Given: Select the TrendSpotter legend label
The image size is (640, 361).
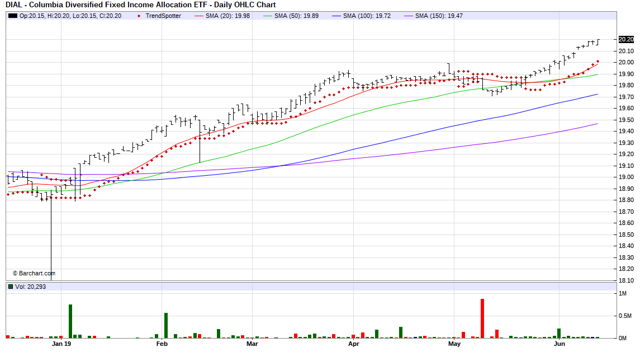Looking at the screenshot, I should click(x=163, y=16).
